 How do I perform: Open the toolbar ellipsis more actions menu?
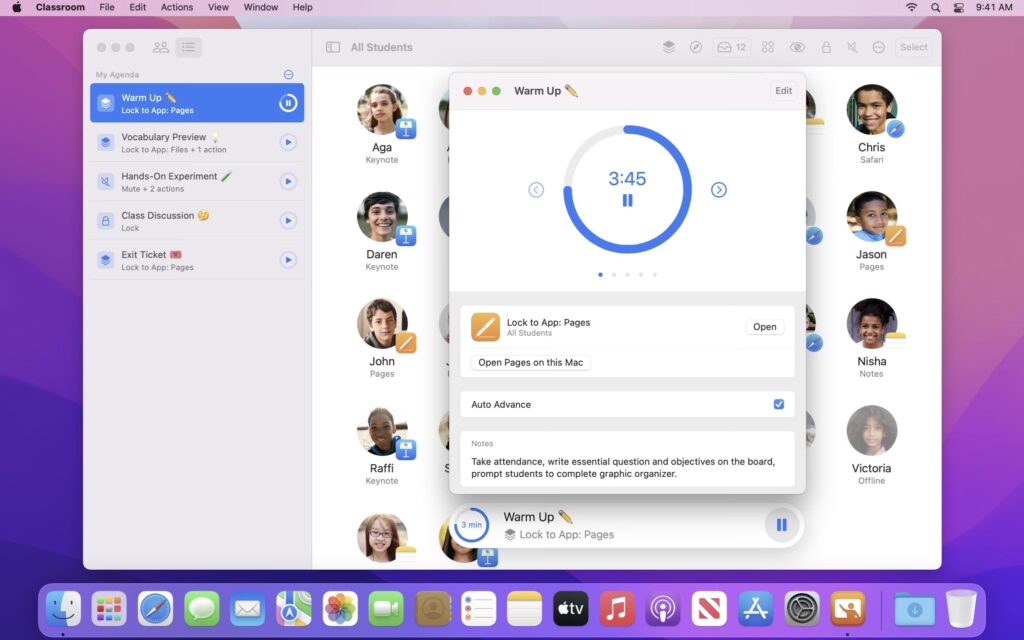click(x=879, y=47)
